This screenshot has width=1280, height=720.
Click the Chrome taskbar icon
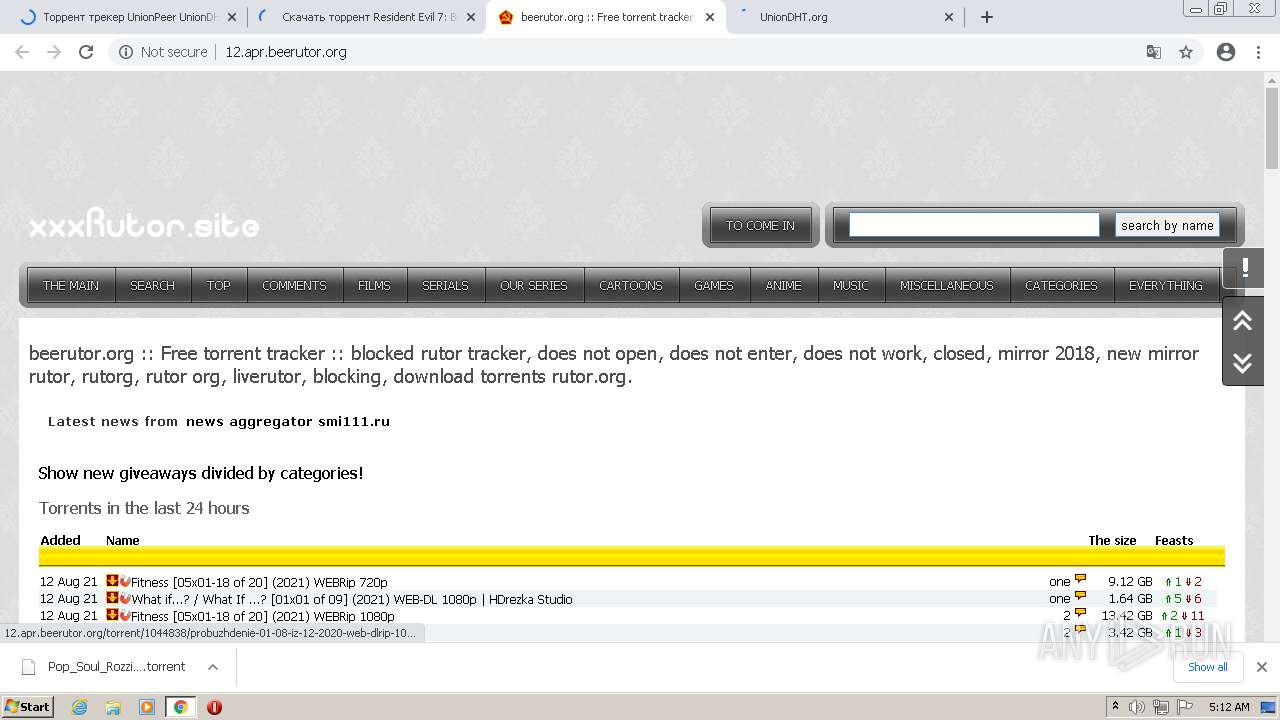(180, 707)
